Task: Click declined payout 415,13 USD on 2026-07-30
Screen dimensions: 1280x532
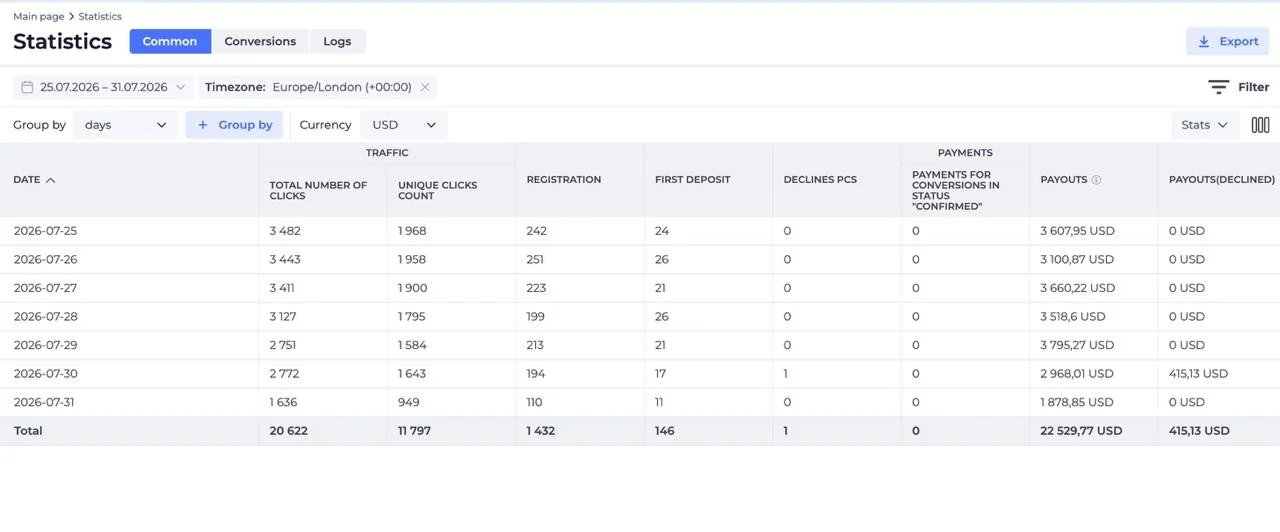Action: (1198, 374)
